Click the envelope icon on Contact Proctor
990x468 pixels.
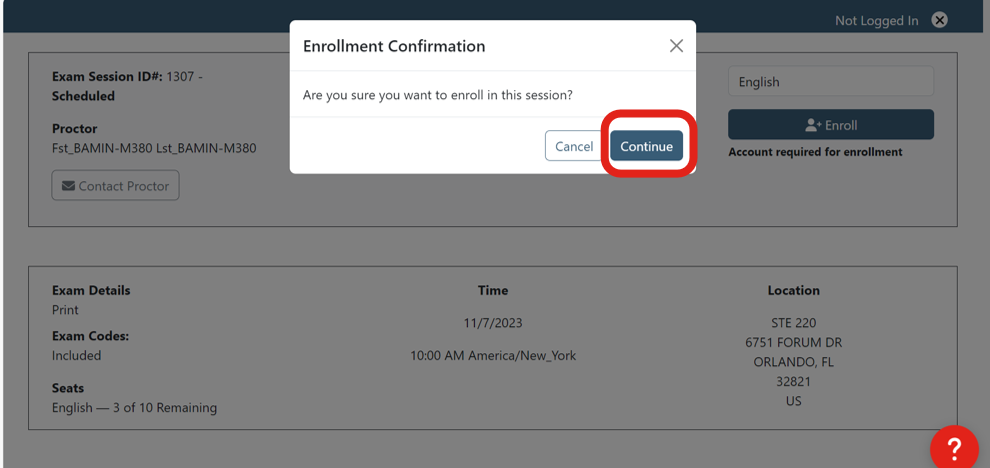pyautogui.click(x=69, y=186)
